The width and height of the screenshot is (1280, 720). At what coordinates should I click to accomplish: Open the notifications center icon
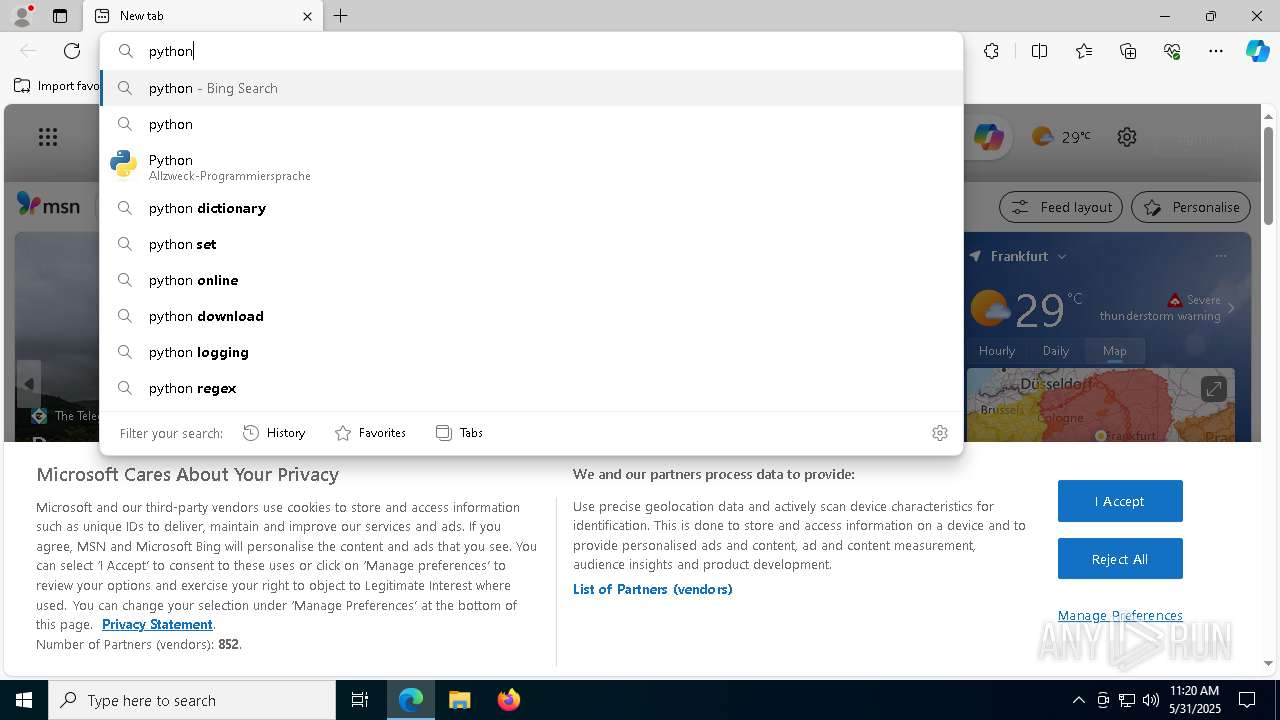pos(1247,700)
